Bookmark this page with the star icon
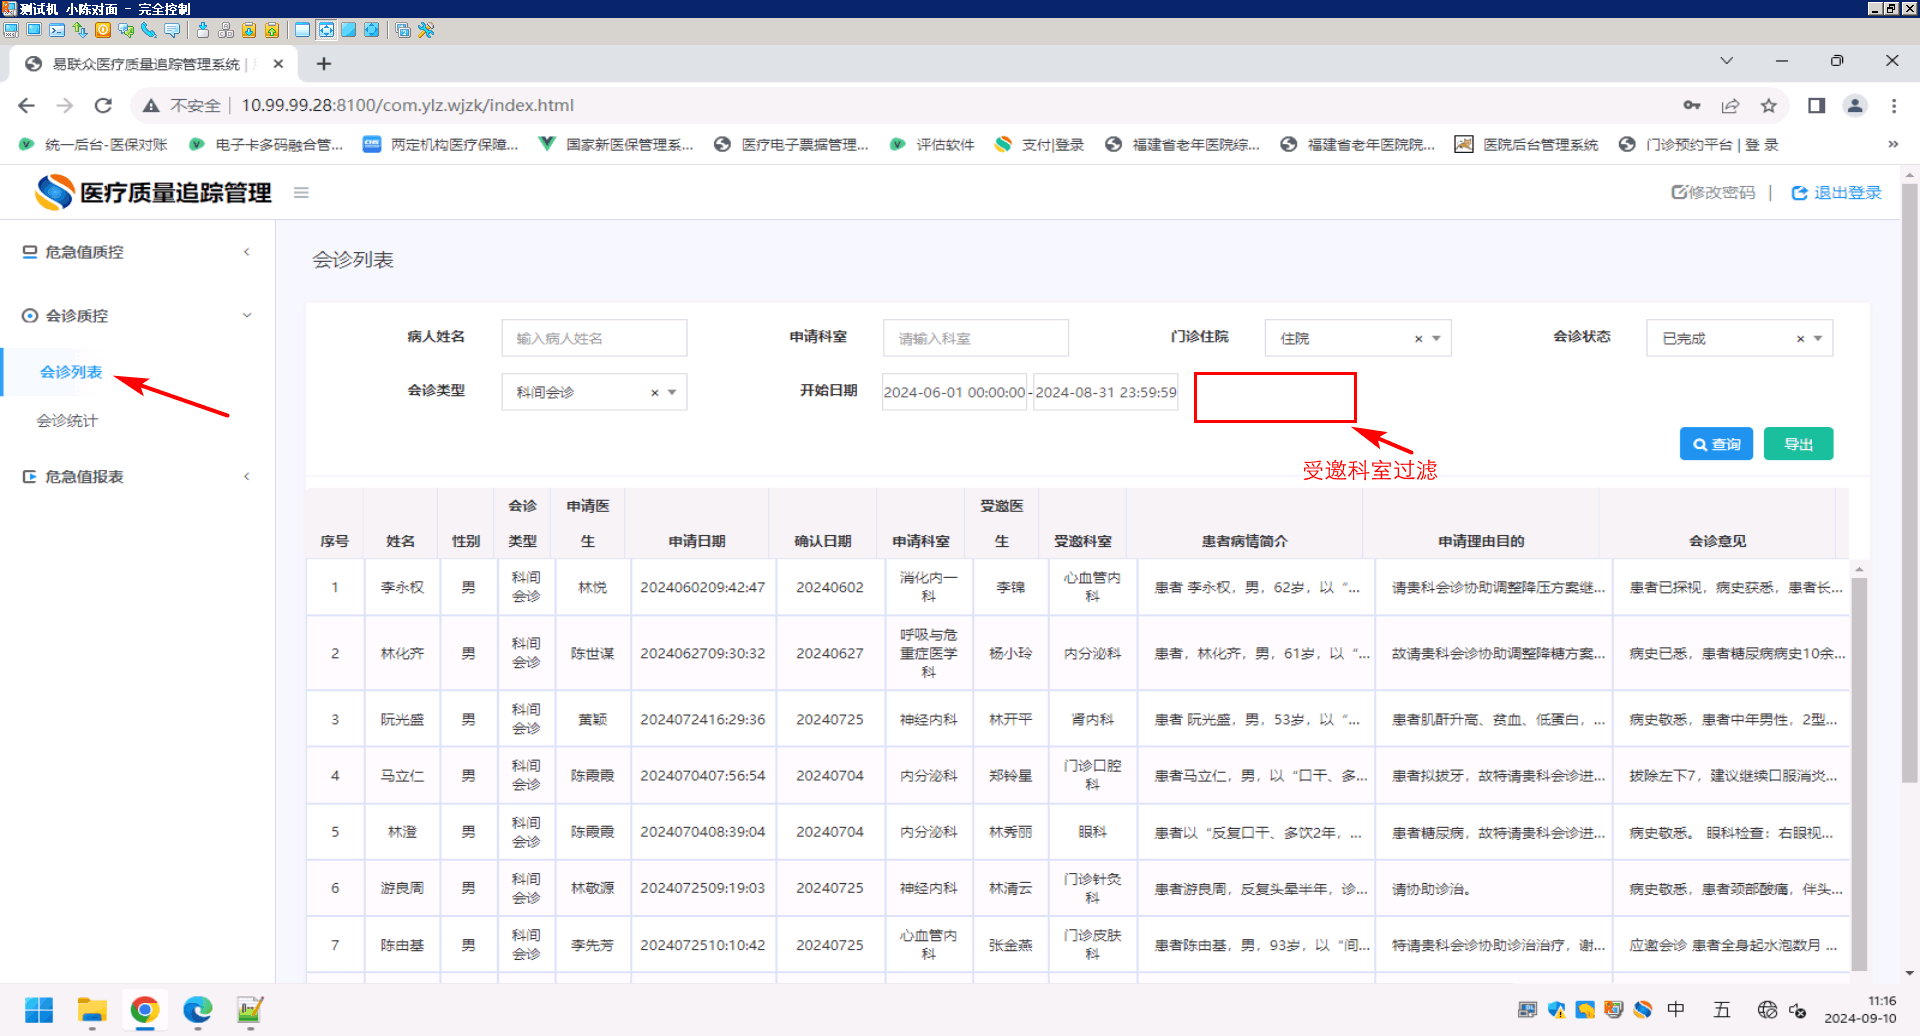This screenshot has width=1920, height=1036. (x=1769, y=105)
